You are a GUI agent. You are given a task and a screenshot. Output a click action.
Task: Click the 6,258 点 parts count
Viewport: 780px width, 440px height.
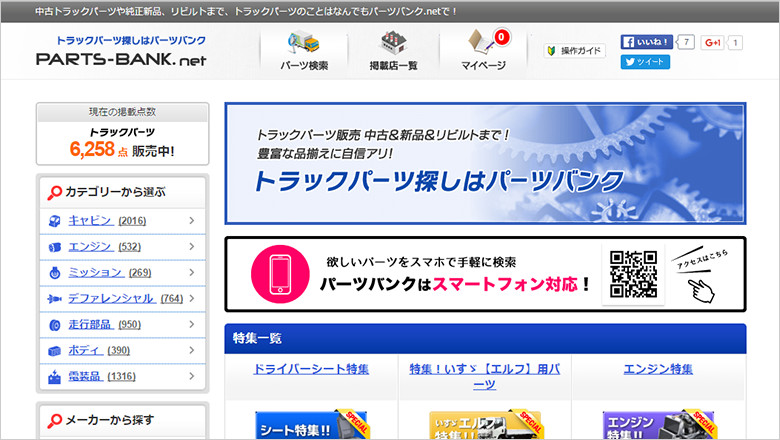(98, 150)
